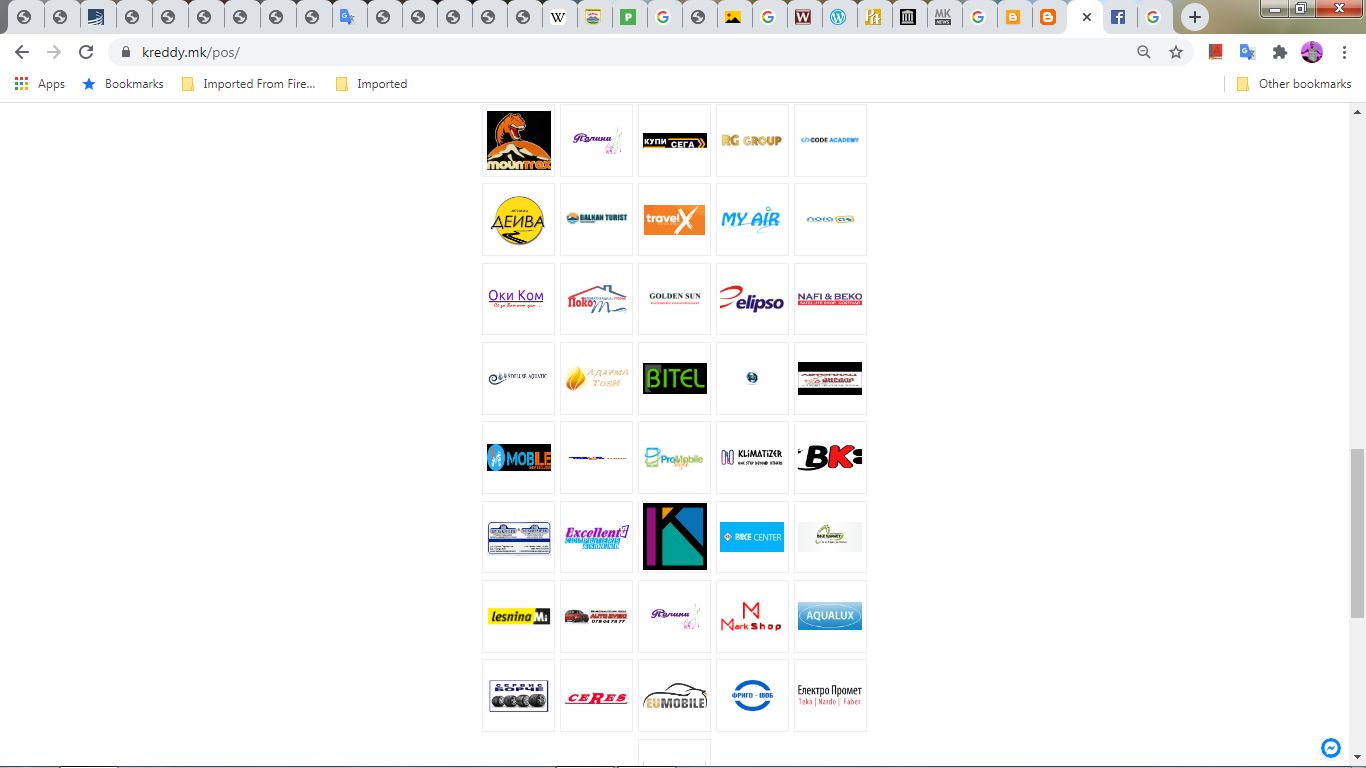Close the current active tab
Viewport: 1366px width, 768px height.
coord(1087,17)
